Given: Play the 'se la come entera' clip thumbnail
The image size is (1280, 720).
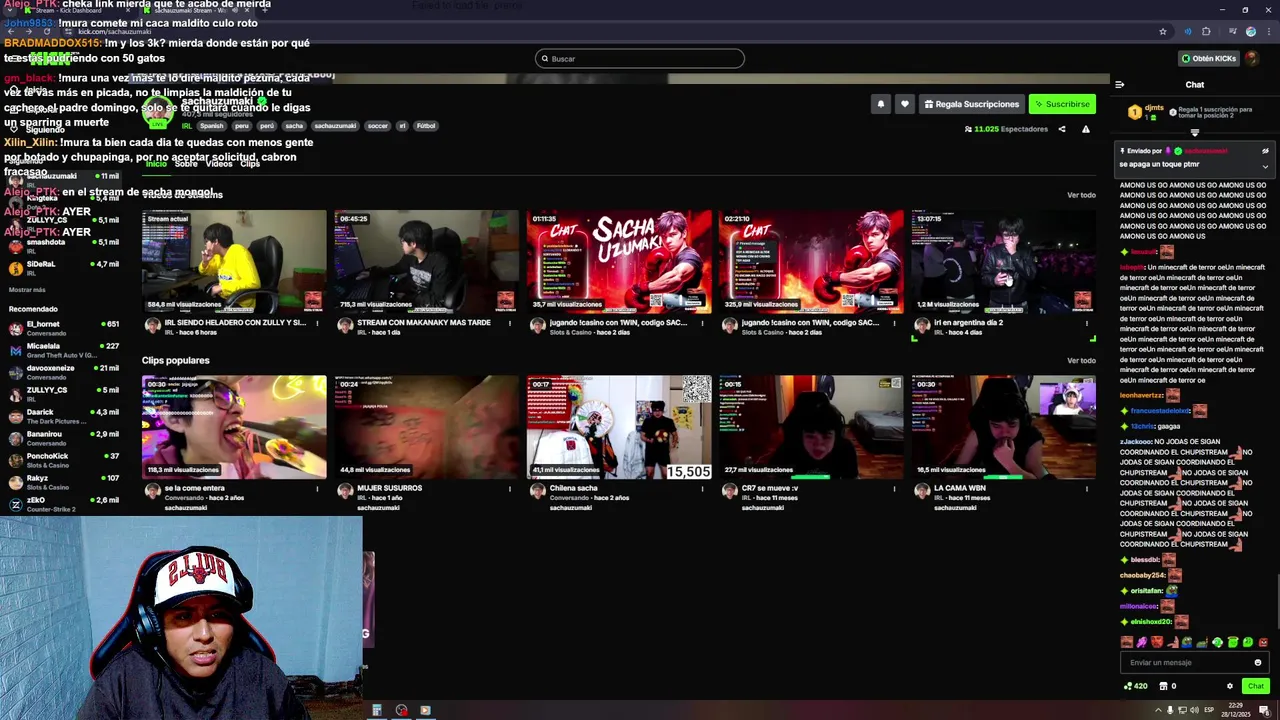Looking at the screenshot, I should tap(234, 427).
